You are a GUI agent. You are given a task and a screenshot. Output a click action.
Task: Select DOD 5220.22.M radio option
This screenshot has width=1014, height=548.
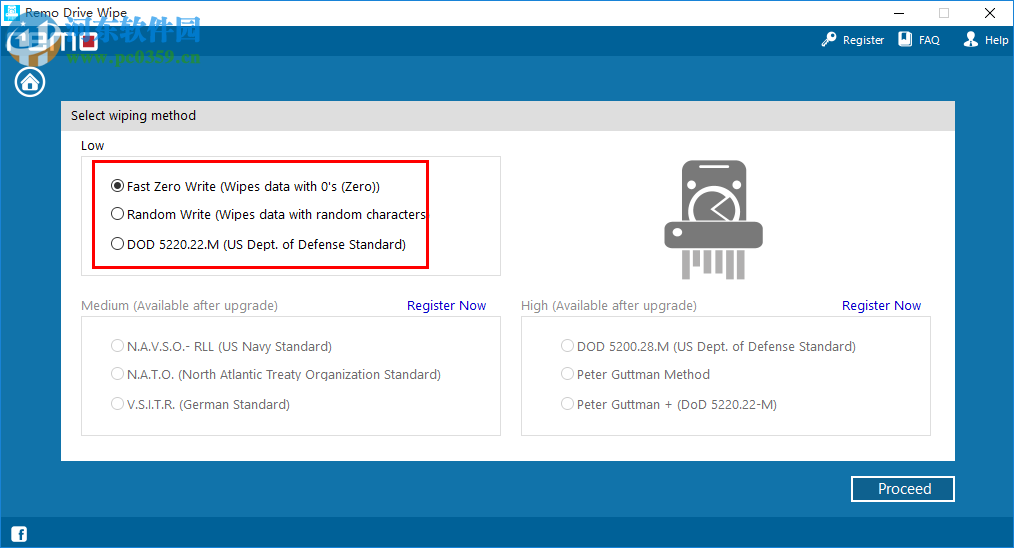[x=117, y=244]
